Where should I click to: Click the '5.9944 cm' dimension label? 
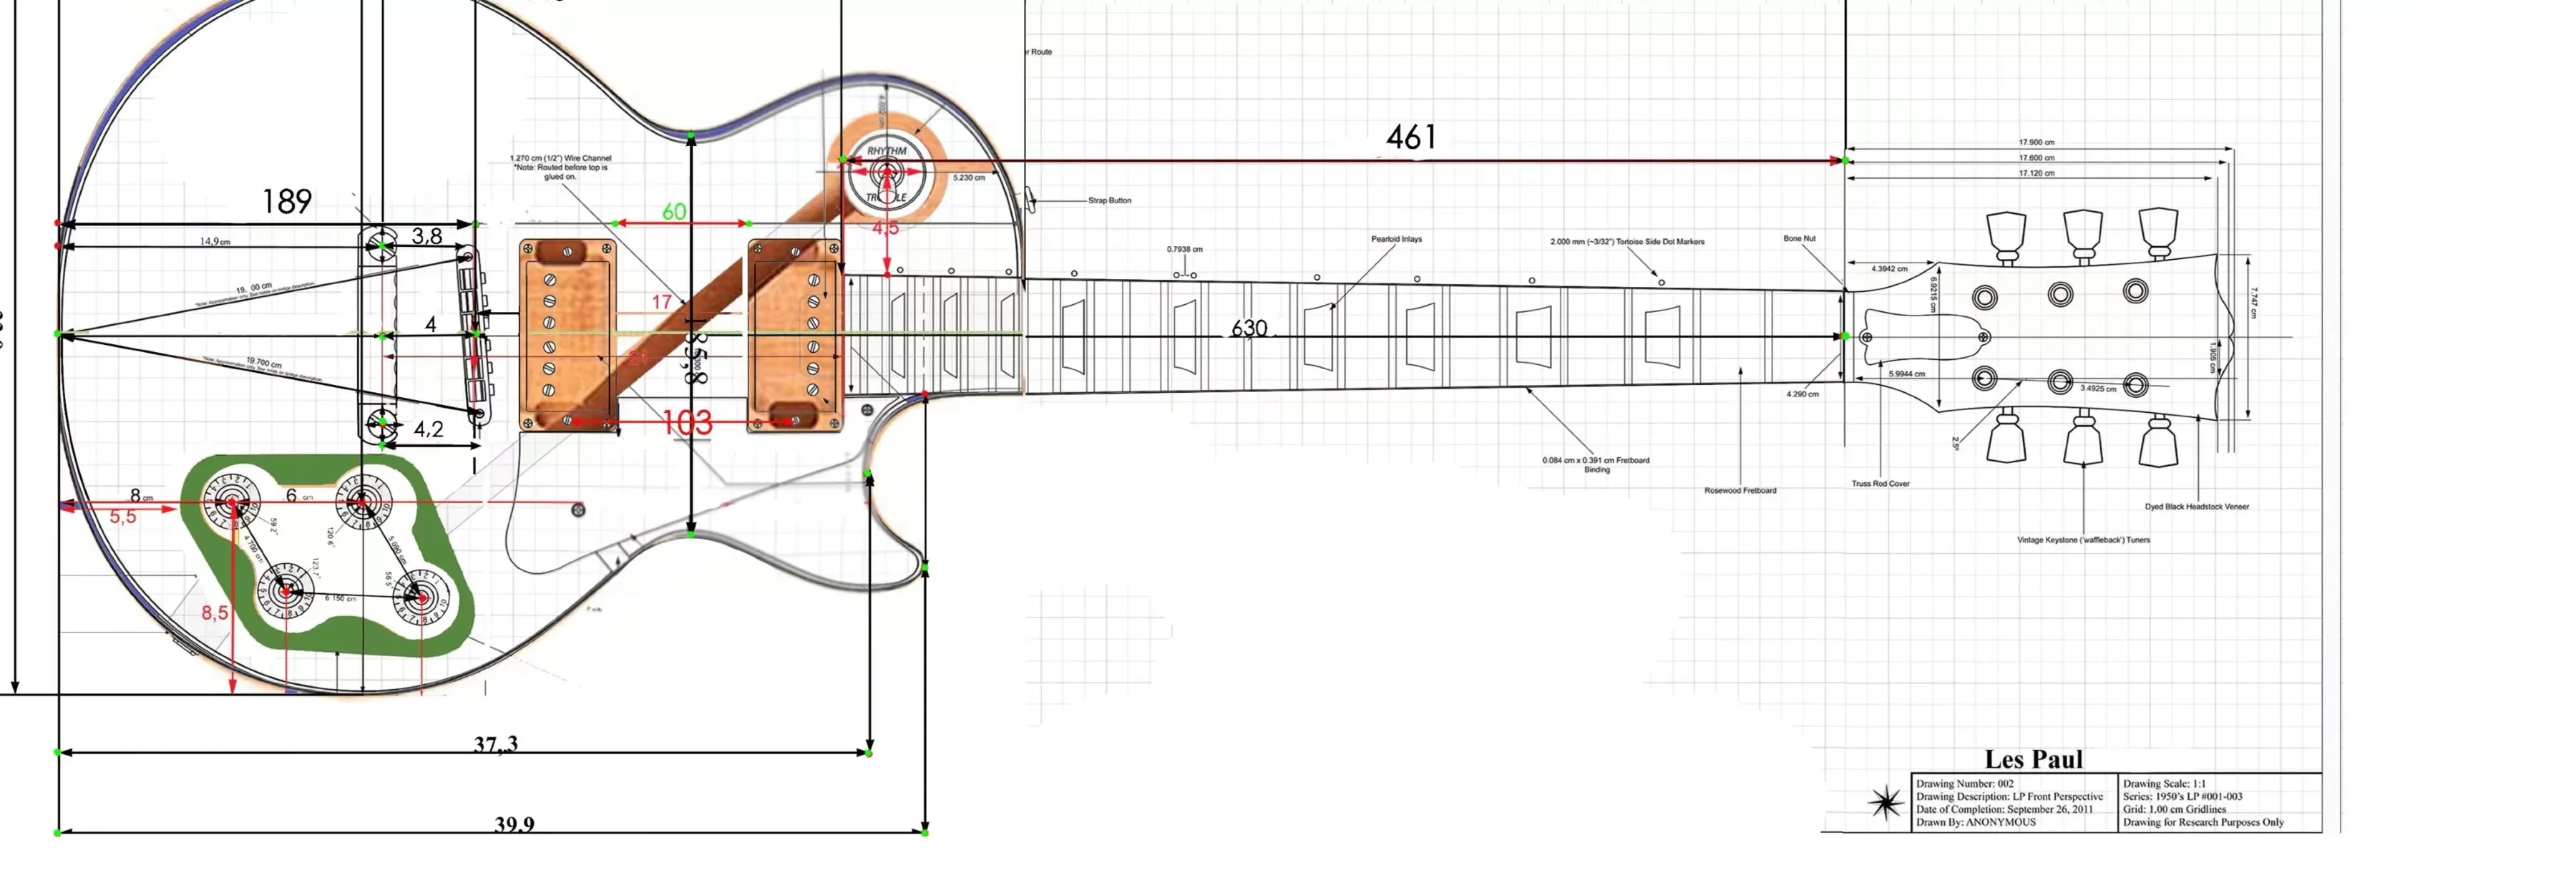coord(1906,373)
